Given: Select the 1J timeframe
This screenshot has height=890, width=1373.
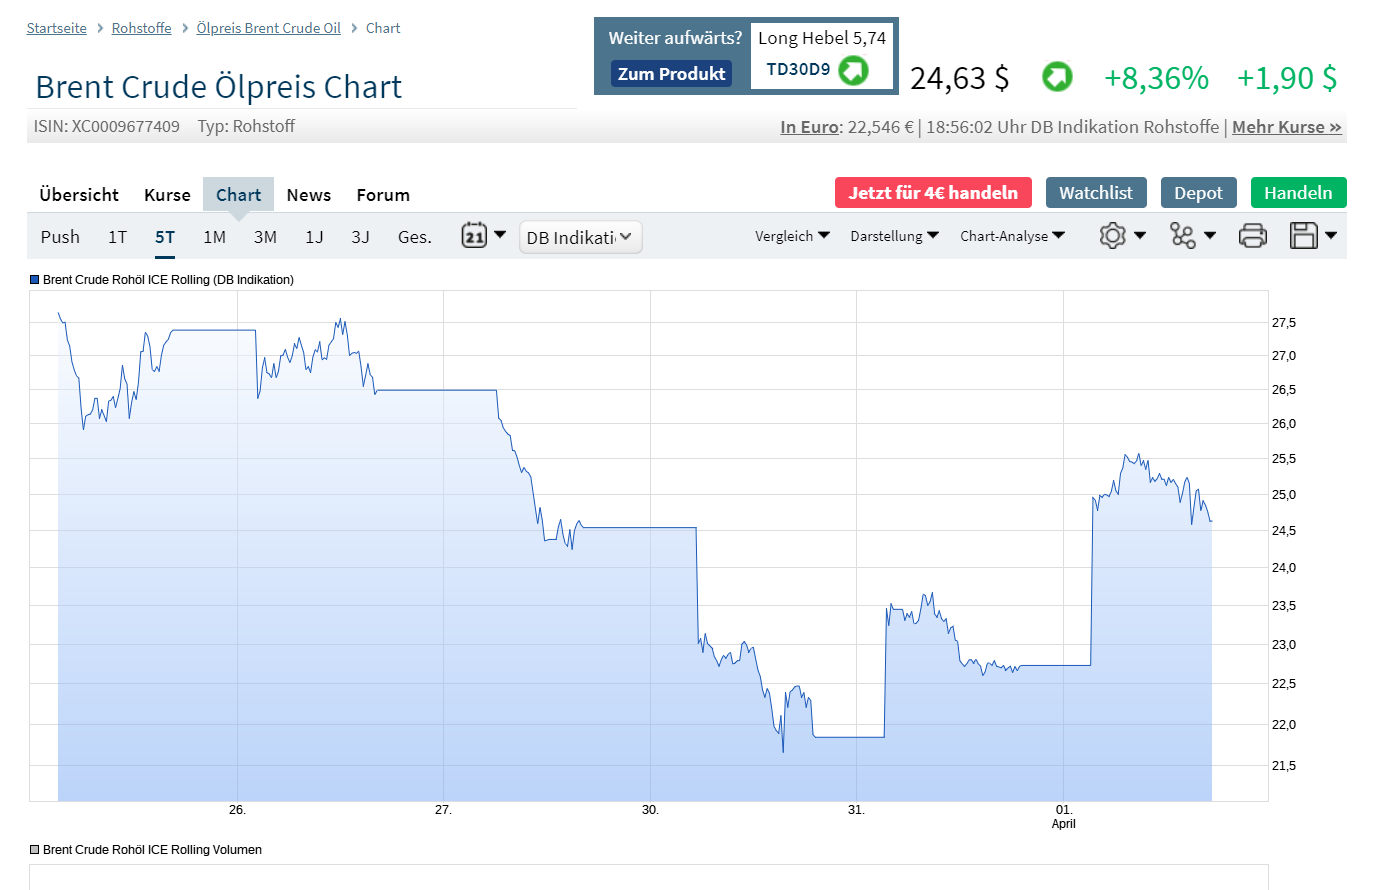Looking at the screenshot, I should coord(313,237).
